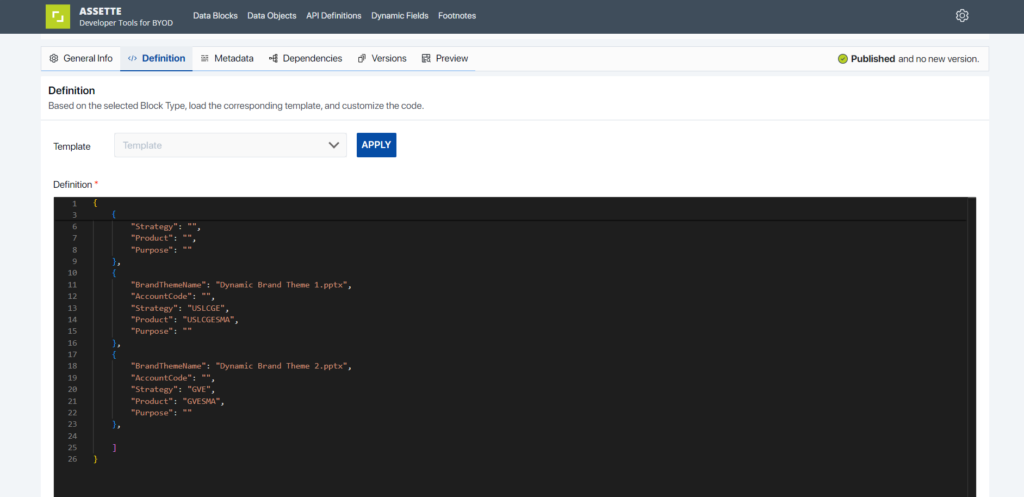Screen dimensions: 1024x497
Task: Expand the Template dropdown arrow
Action: coord(334,145)
